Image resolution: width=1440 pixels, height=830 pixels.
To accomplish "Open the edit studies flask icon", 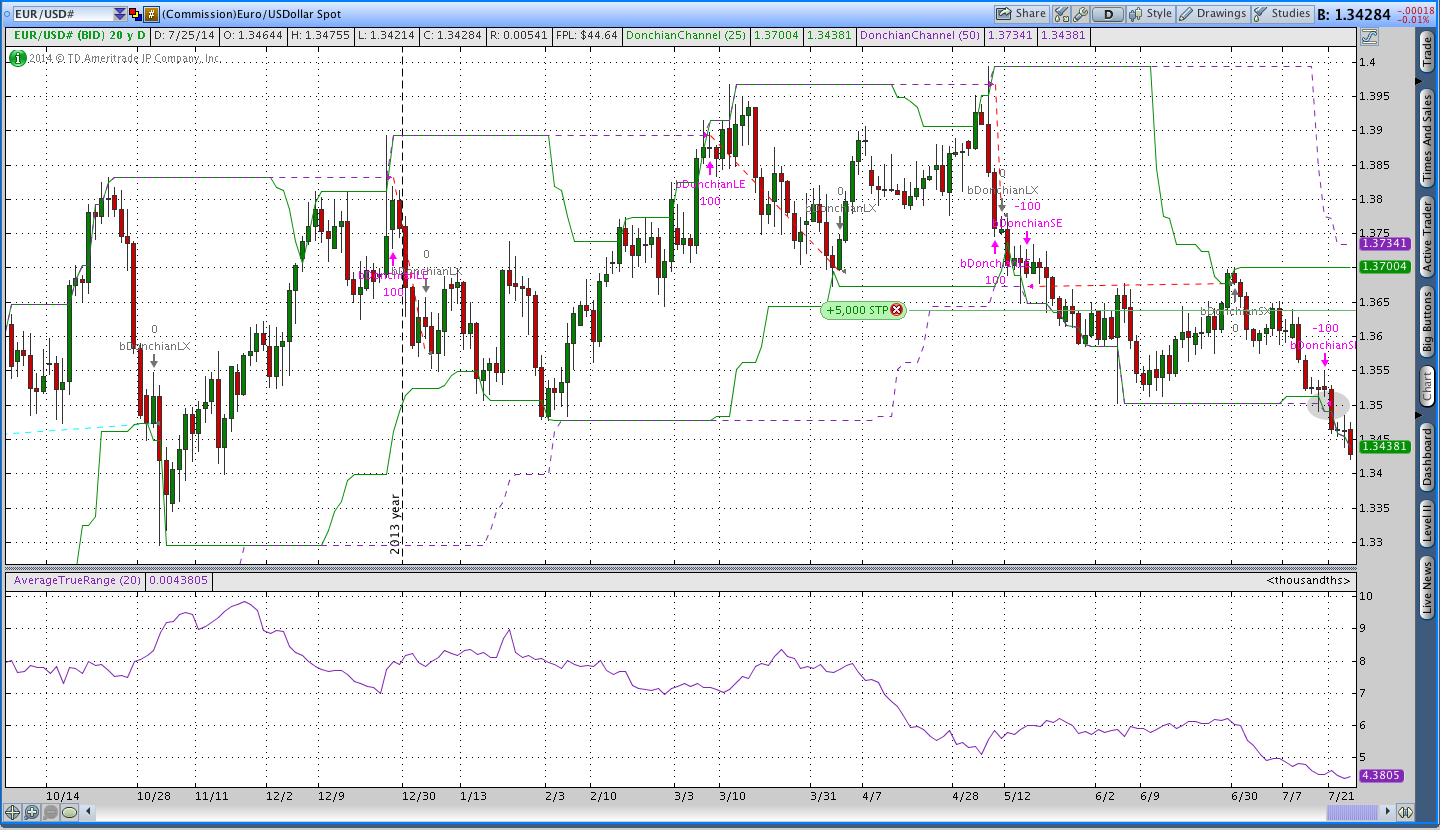I will pos(1061,14).
